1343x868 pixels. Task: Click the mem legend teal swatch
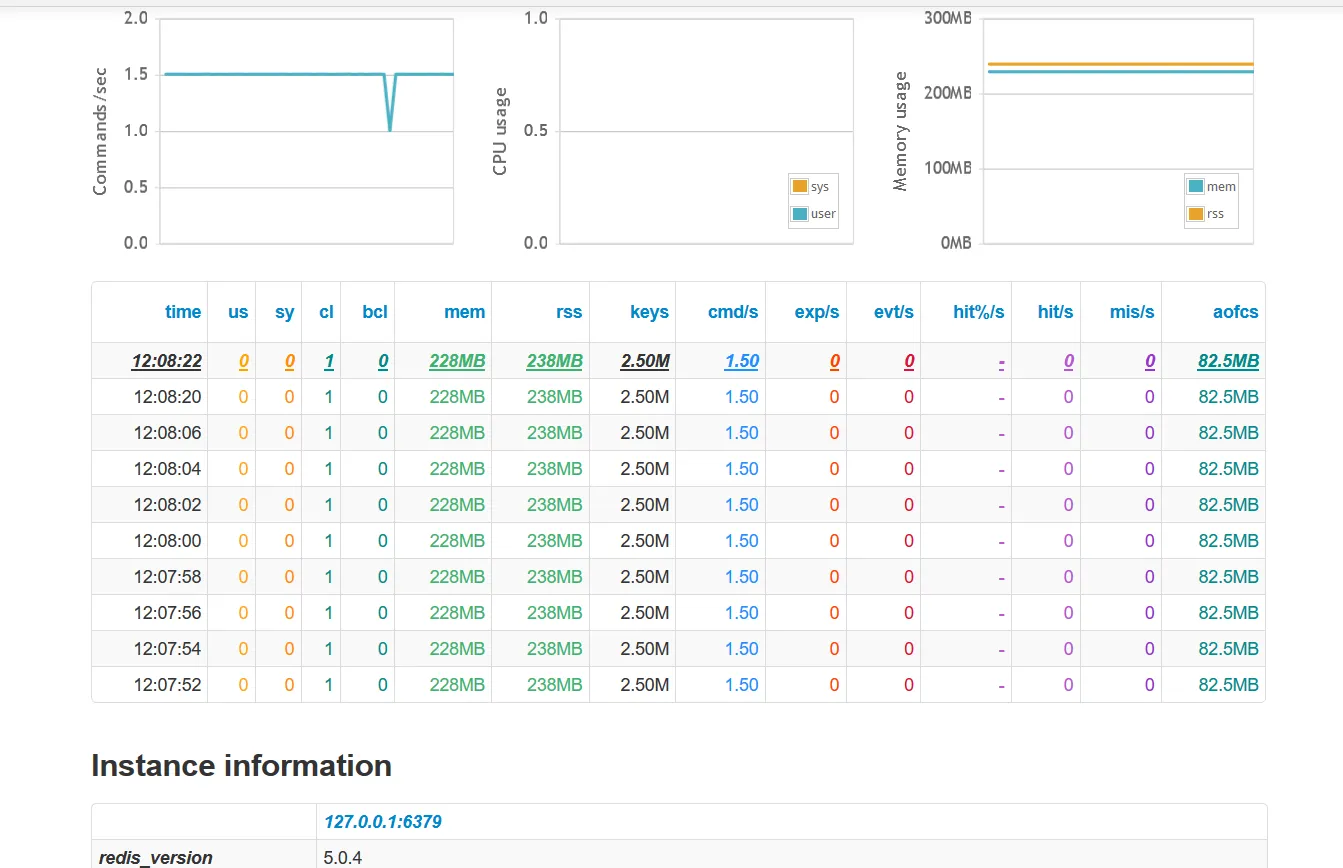click(1196, 186)
